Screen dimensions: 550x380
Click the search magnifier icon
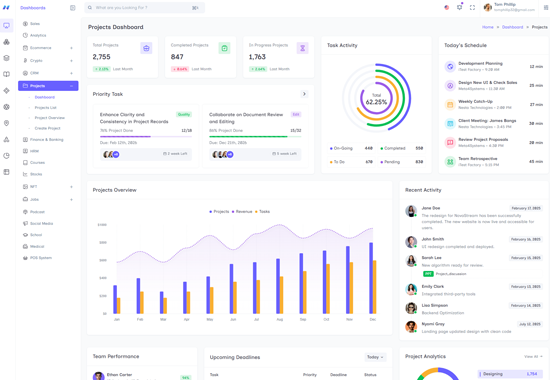[x=90, y=8]
